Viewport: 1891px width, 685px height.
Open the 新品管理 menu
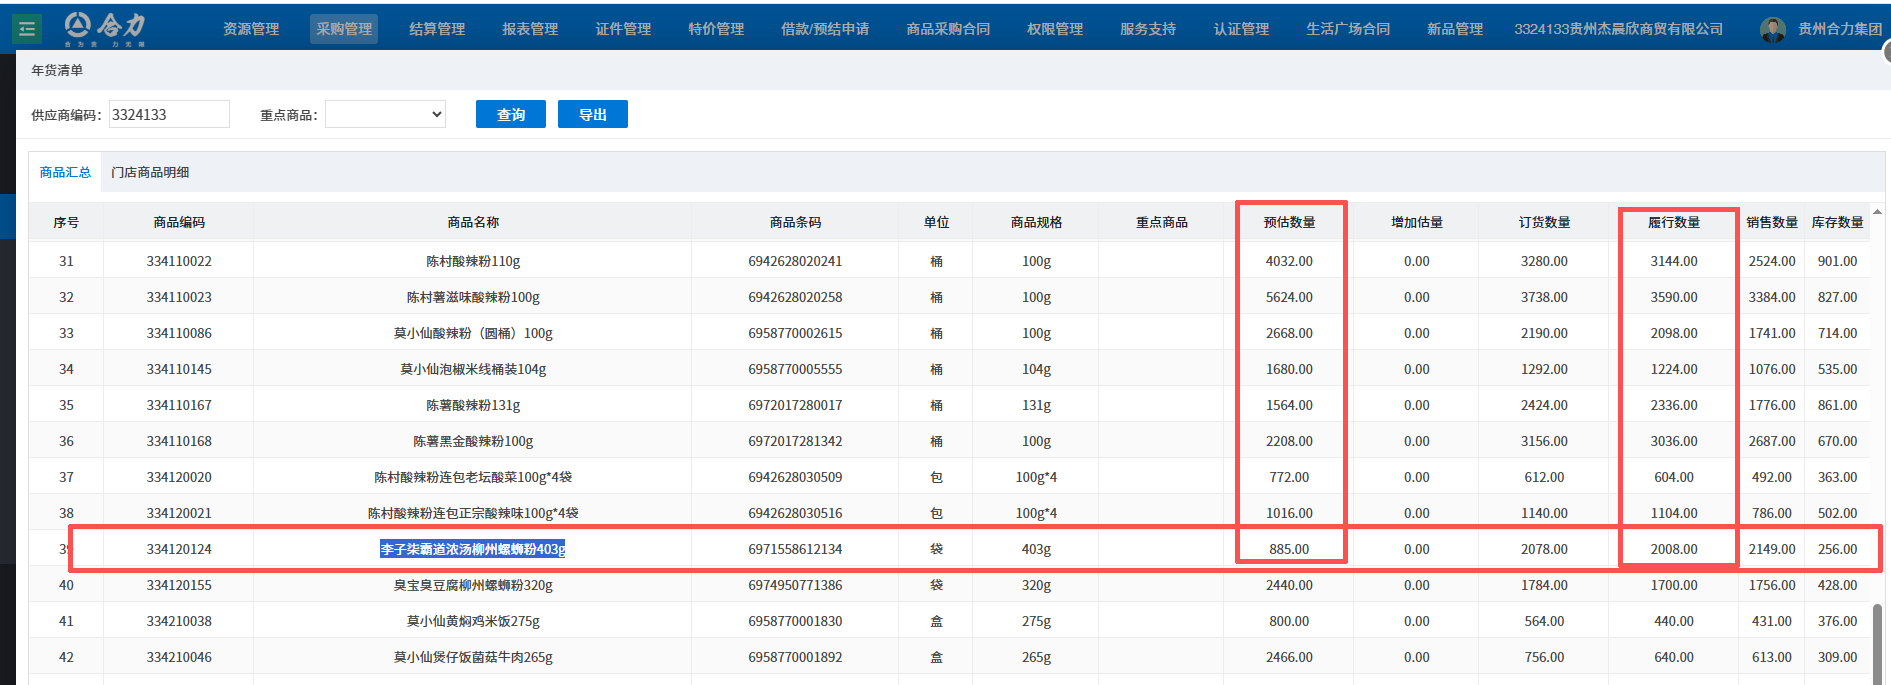pyautogui.click(x=1454, y=29)
